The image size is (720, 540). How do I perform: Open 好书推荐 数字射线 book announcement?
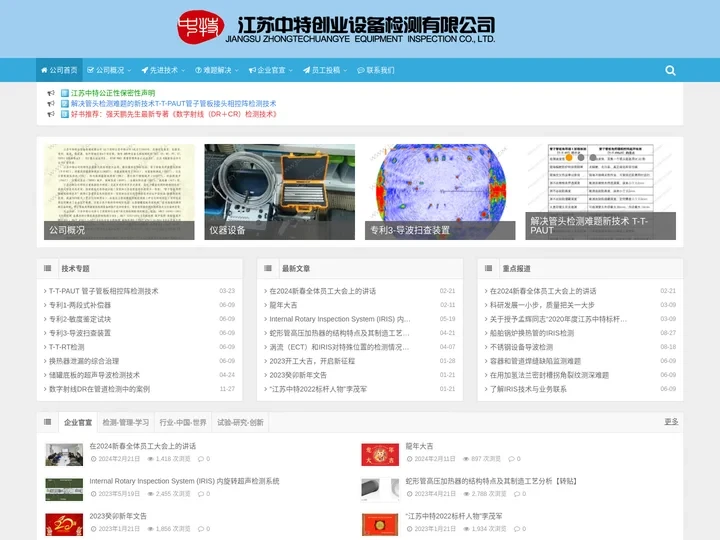point(174,114)
